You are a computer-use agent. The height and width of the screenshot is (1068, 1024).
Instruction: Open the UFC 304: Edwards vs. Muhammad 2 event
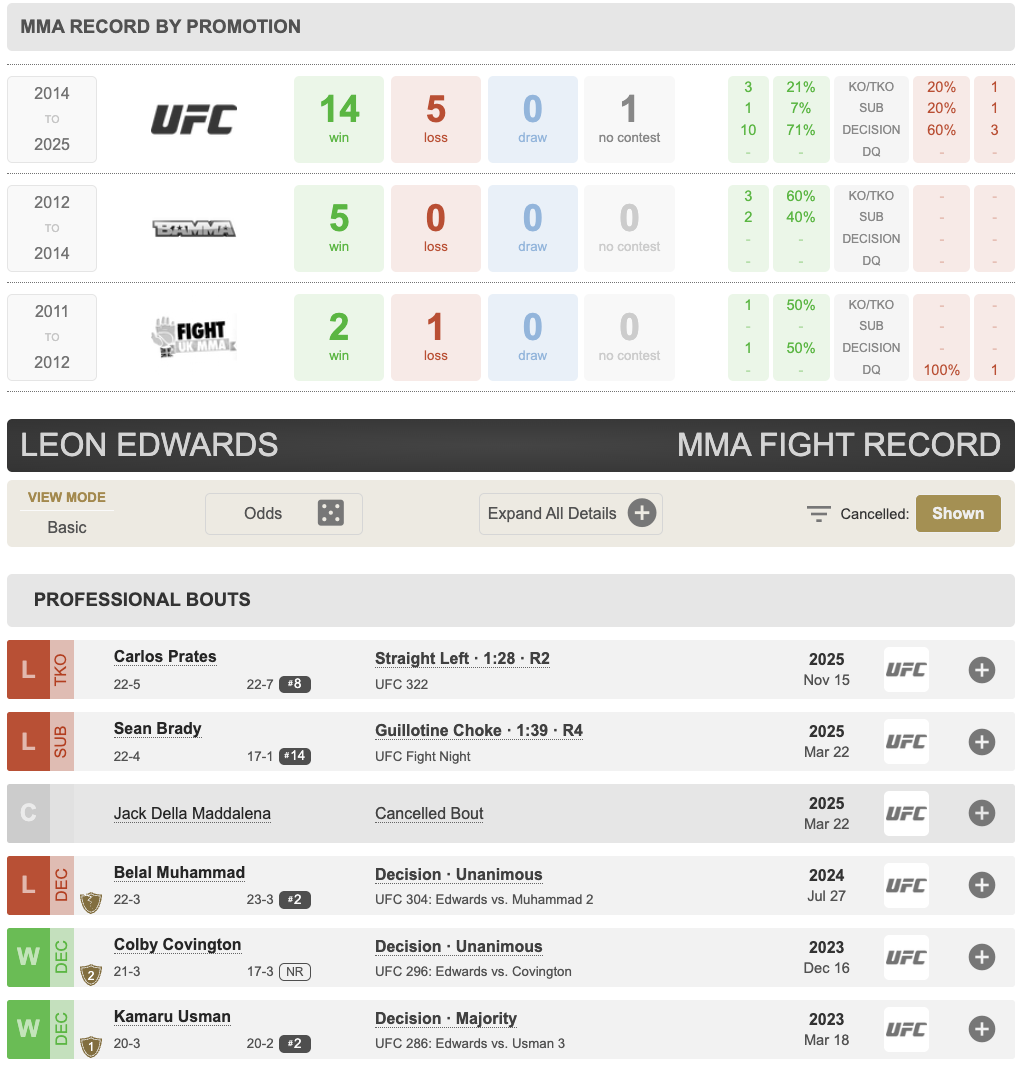pyautogui.click(x=484, y=900)
